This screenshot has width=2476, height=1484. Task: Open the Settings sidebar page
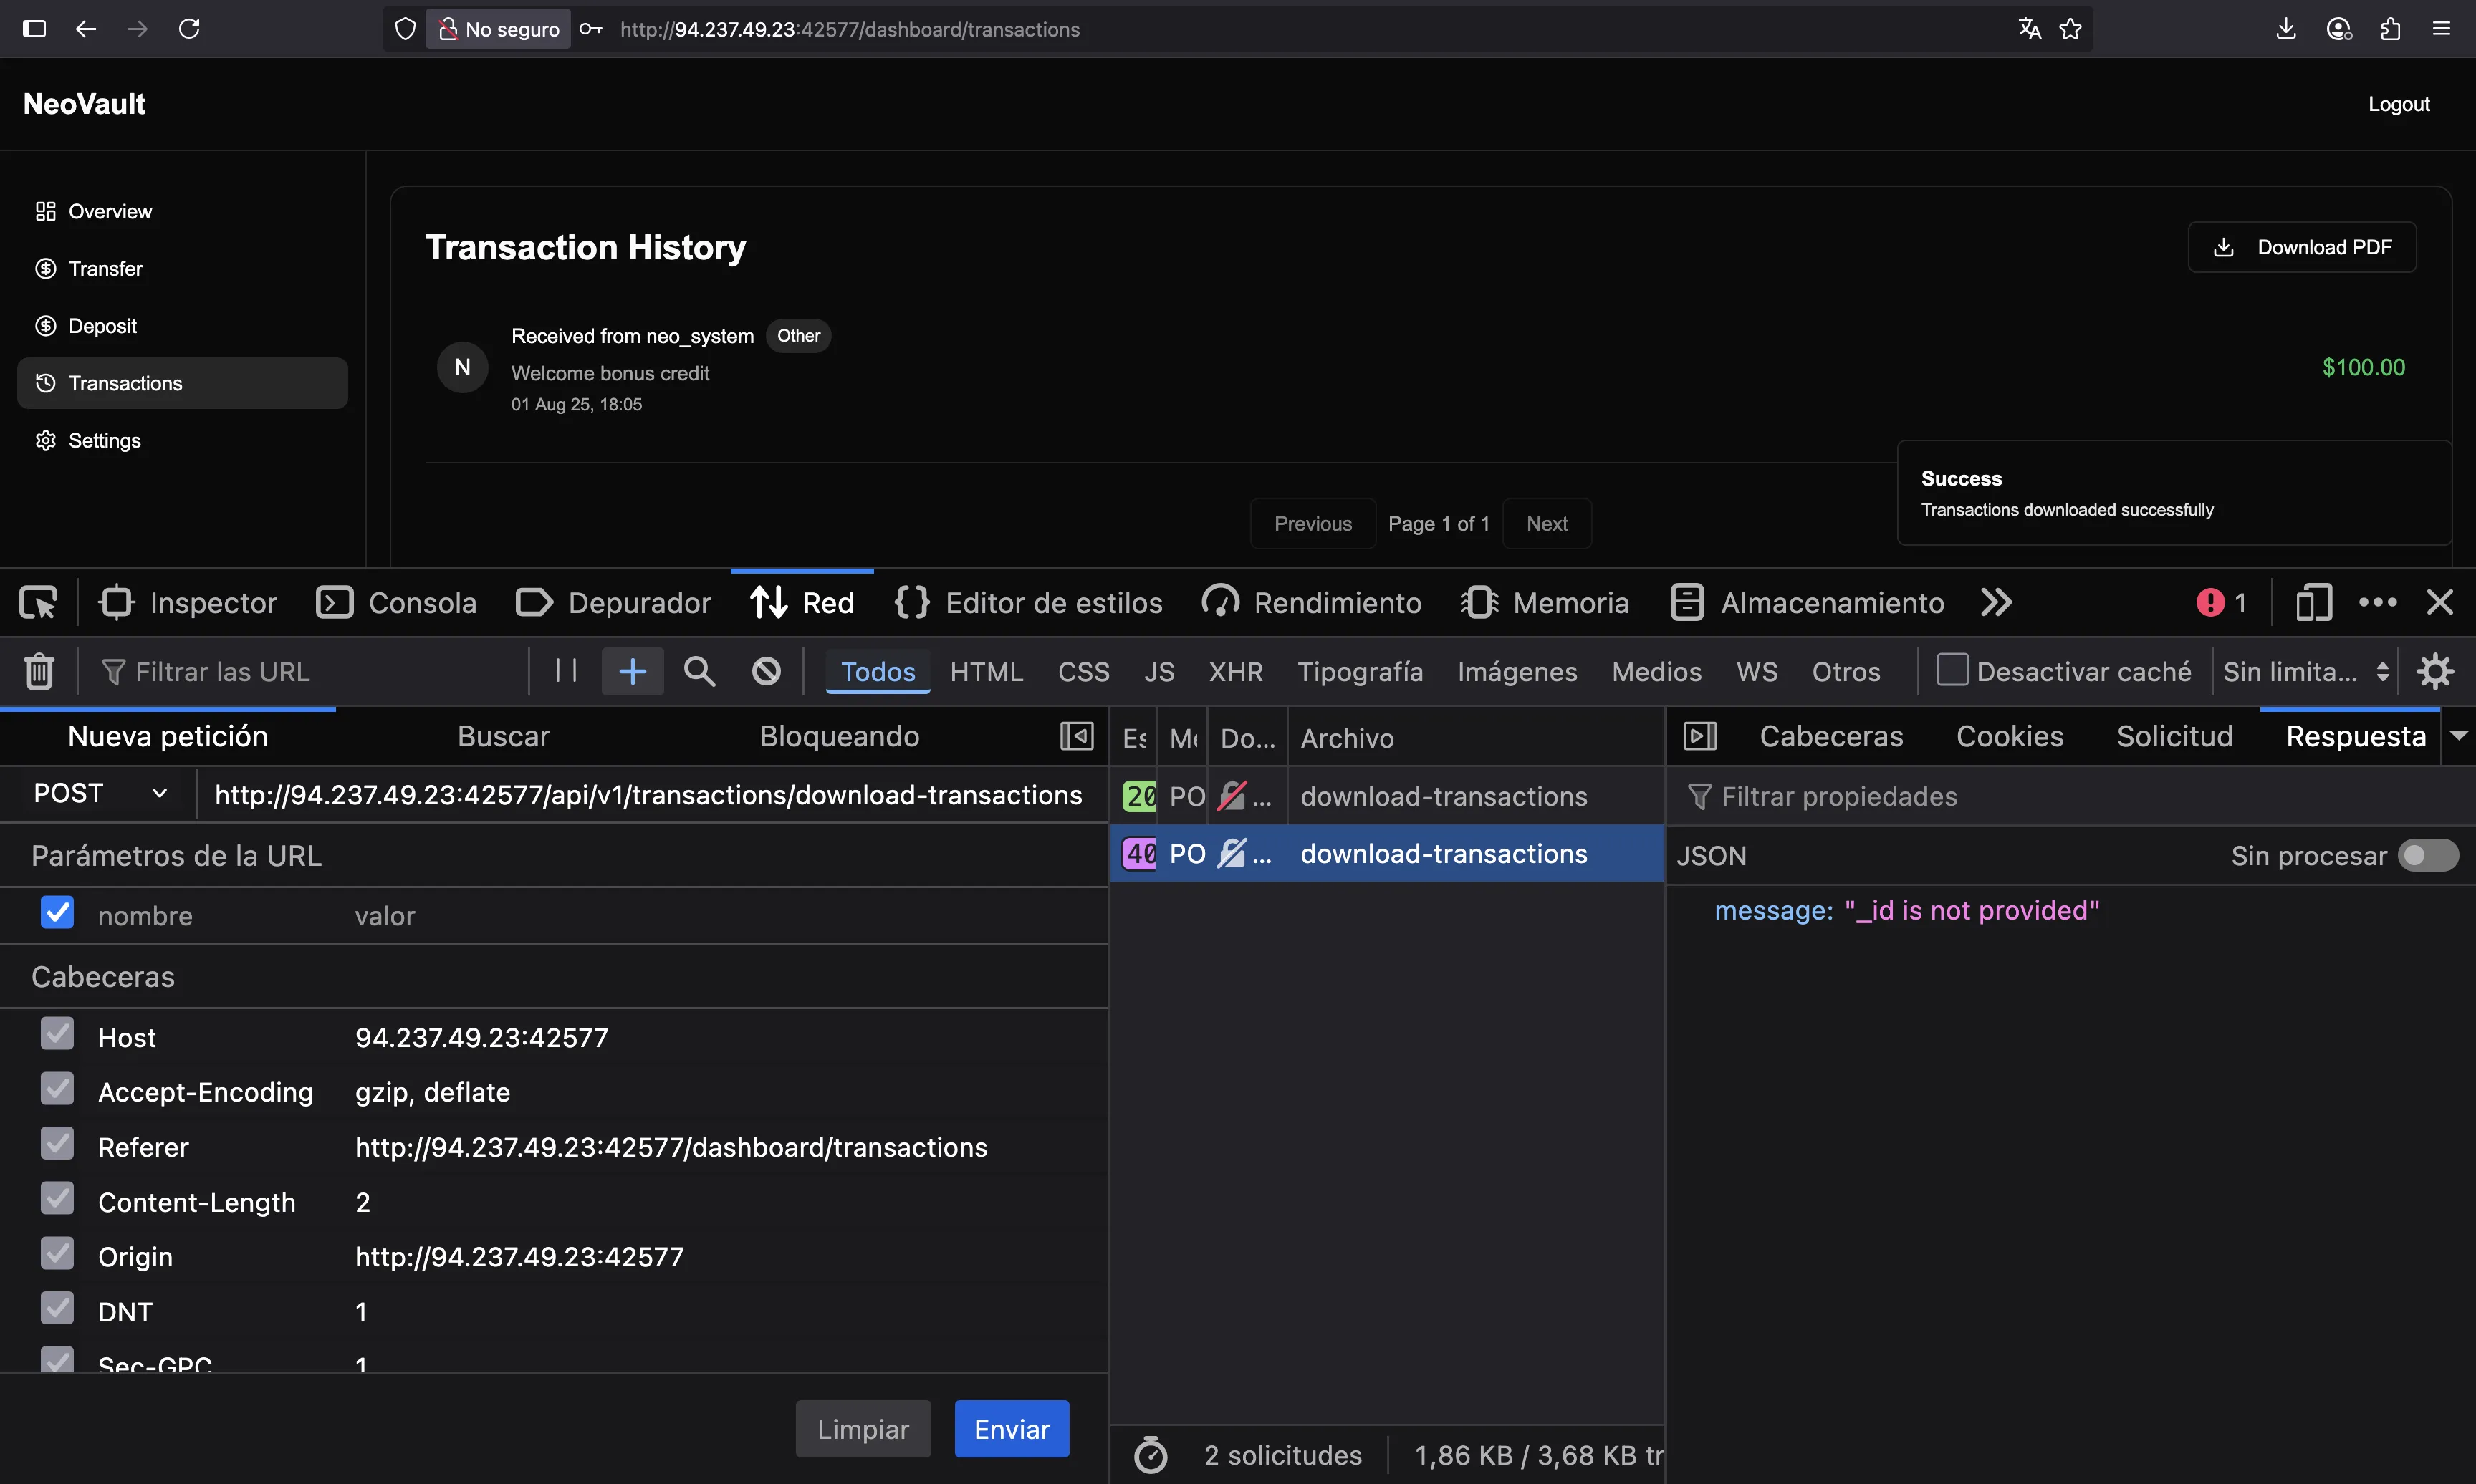coord(183,441)
